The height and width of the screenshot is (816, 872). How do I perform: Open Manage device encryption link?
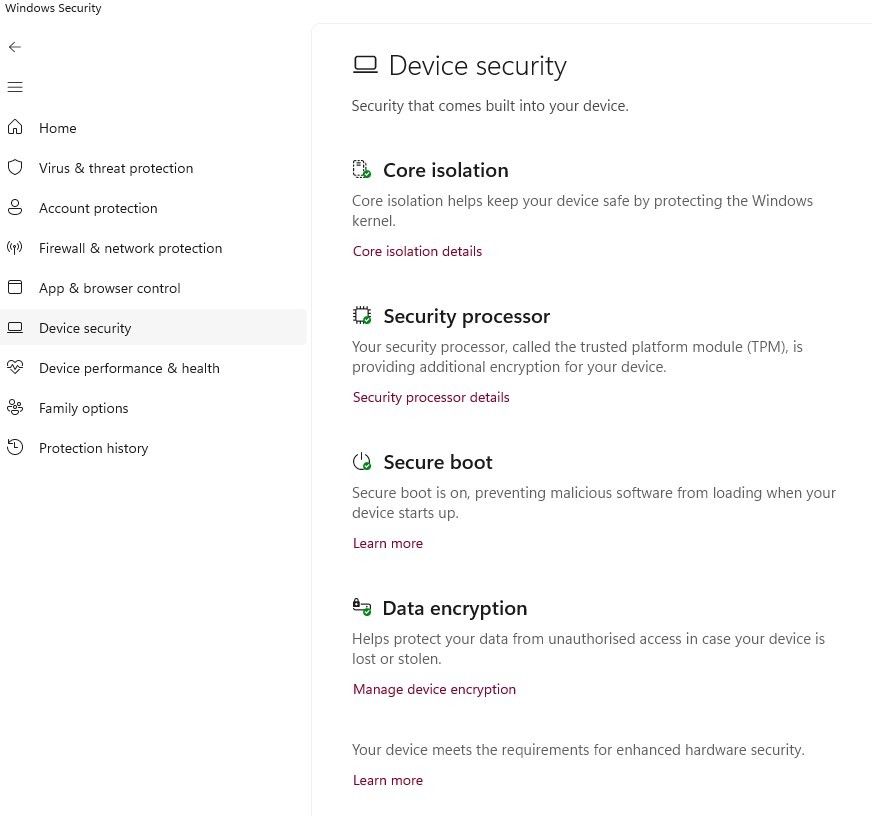434,690
